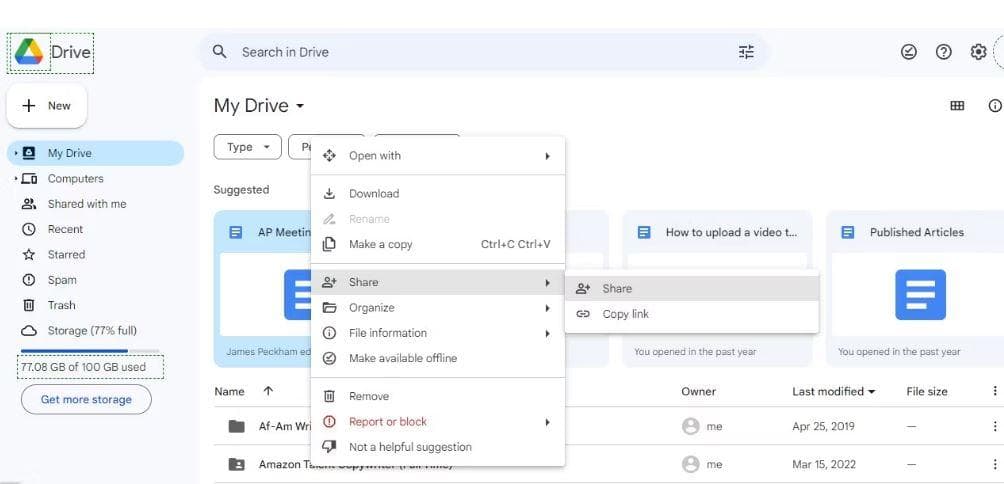This screenshot has height=484, width=1004.
Task: Choose Copy link in submenu
Action: pyautogui.click(x=692, y=314)
